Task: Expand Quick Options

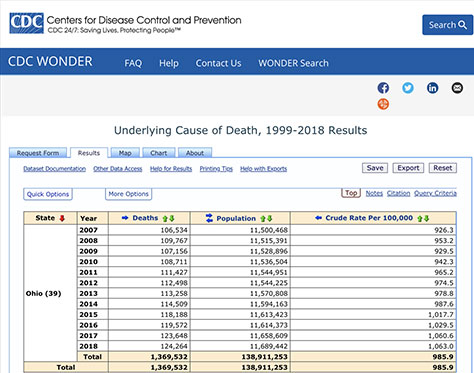Action: [x=48, y=194]
